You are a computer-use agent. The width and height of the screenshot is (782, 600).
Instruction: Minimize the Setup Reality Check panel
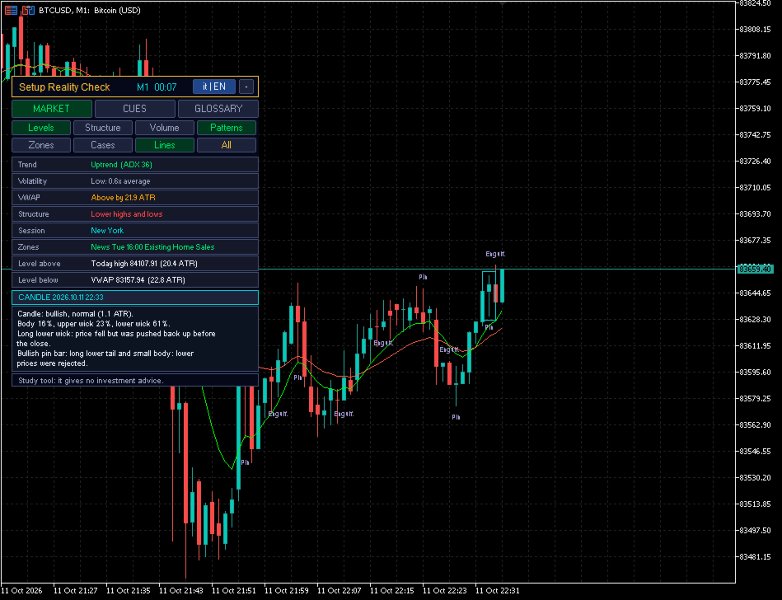pyautogui.click(x=246, y=87)
